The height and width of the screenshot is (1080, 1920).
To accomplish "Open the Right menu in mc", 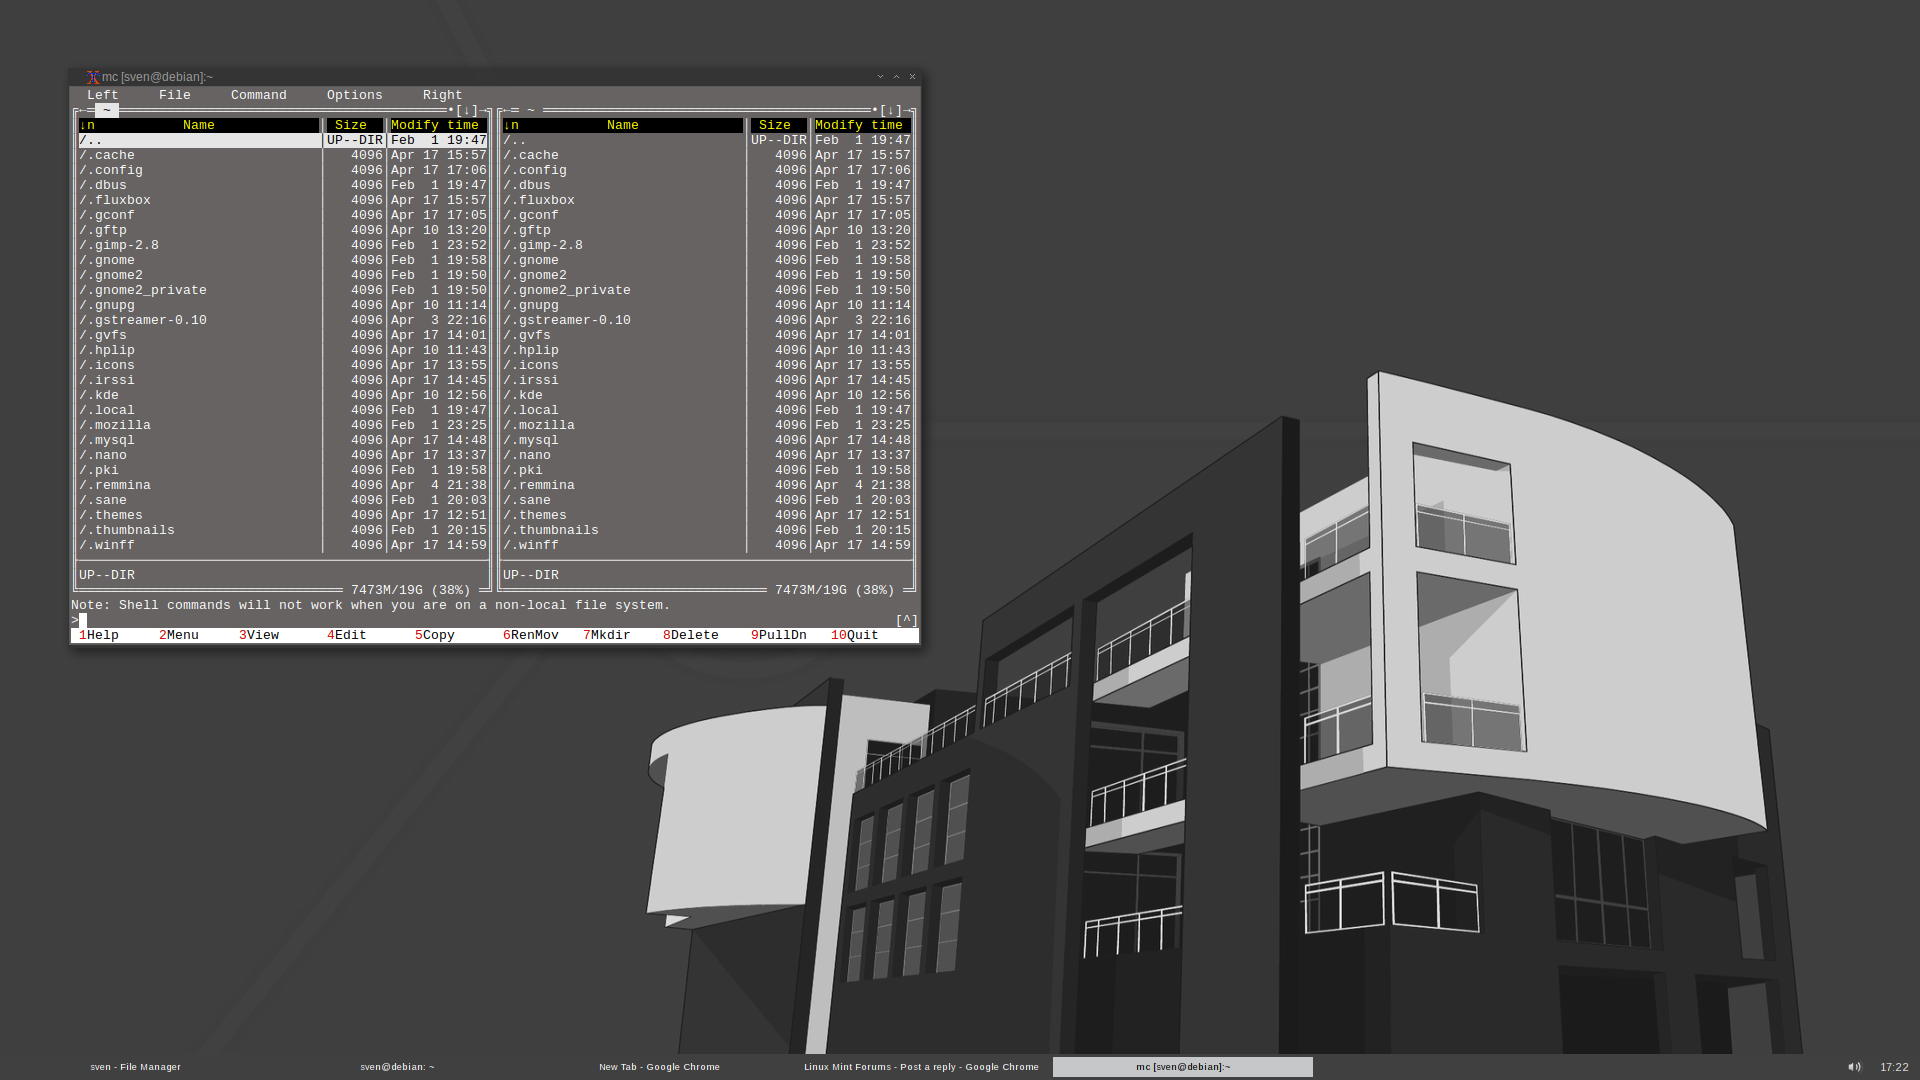I will pyautogui.click(x=443, y=95).
